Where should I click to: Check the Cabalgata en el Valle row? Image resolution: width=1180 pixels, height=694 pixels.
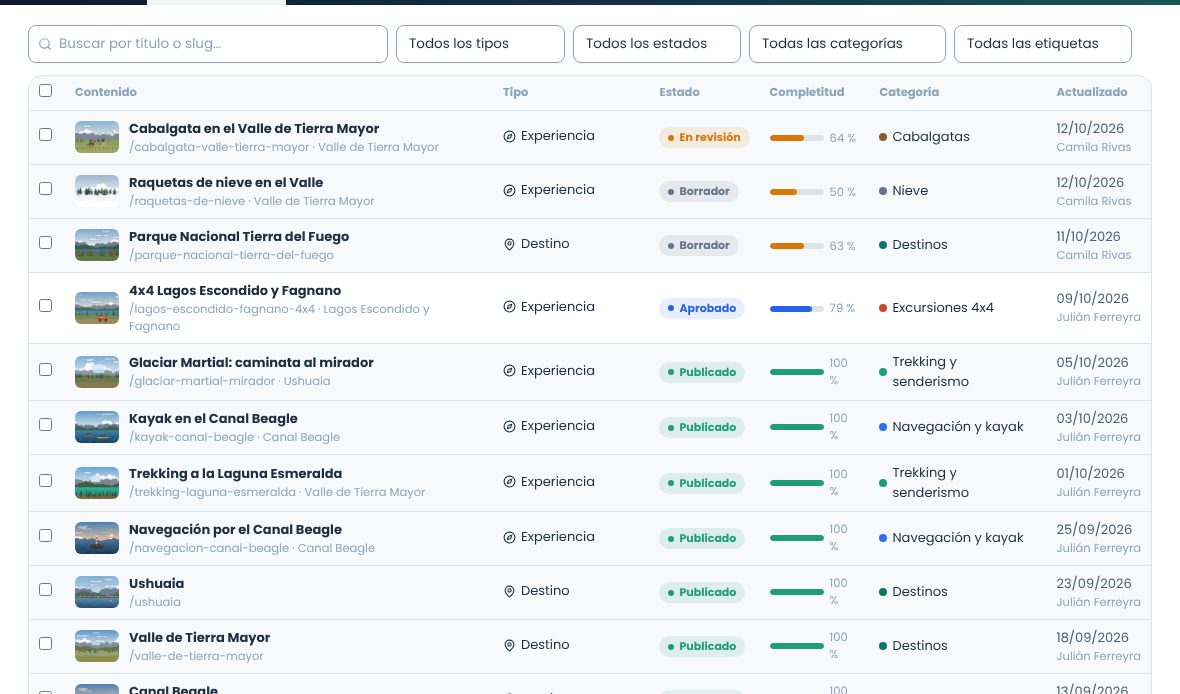click(x=46, y=134)
